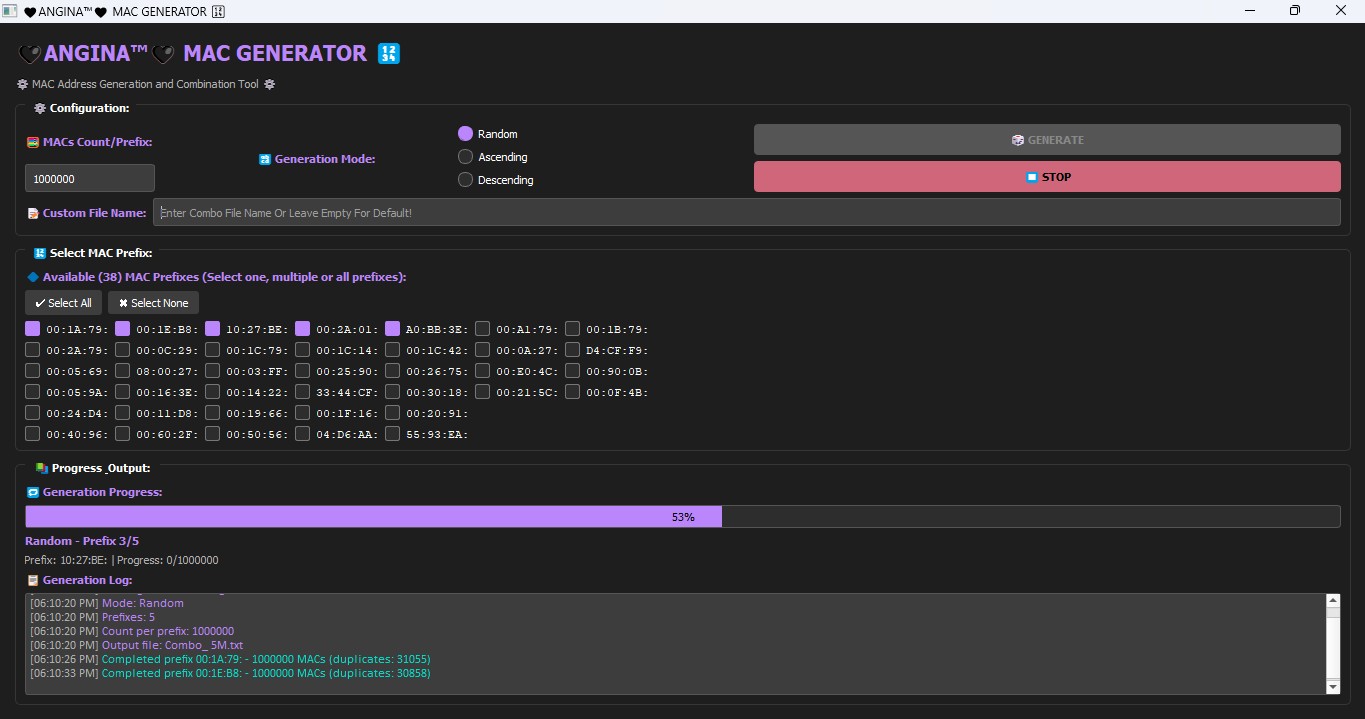1365x719 pixels.
Task: Check the 55:93:EA: prefix checkbox
Action: [393, 434]
